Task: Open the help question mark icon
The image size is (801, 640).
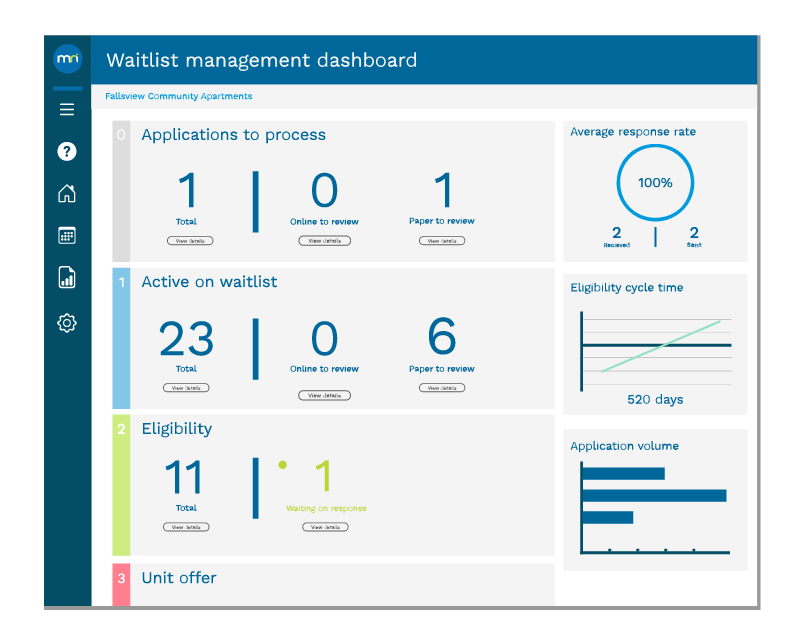Action: point(67,151)
